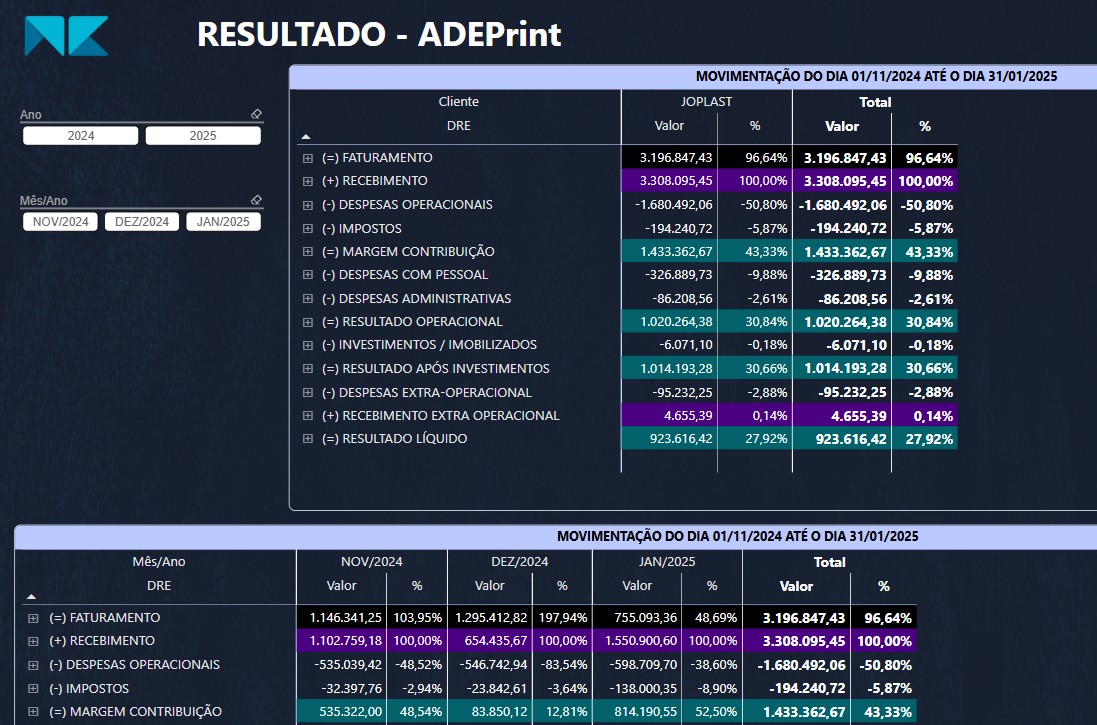1097x725 pixels.
Task: Expand FATURAMENTO row in Mês/Ano table
Action: point(33,618)
